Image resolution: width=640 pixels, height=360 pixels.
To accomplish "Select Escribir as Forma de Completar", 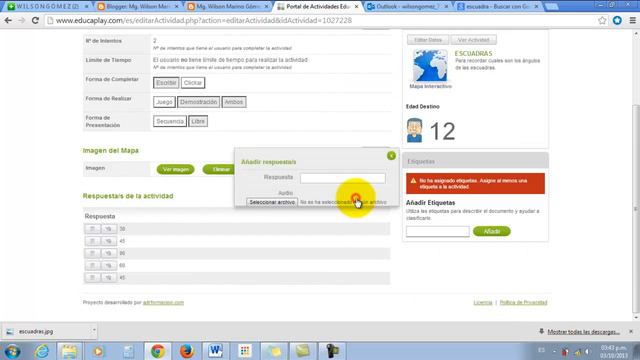I will click(x=166, y=83).
